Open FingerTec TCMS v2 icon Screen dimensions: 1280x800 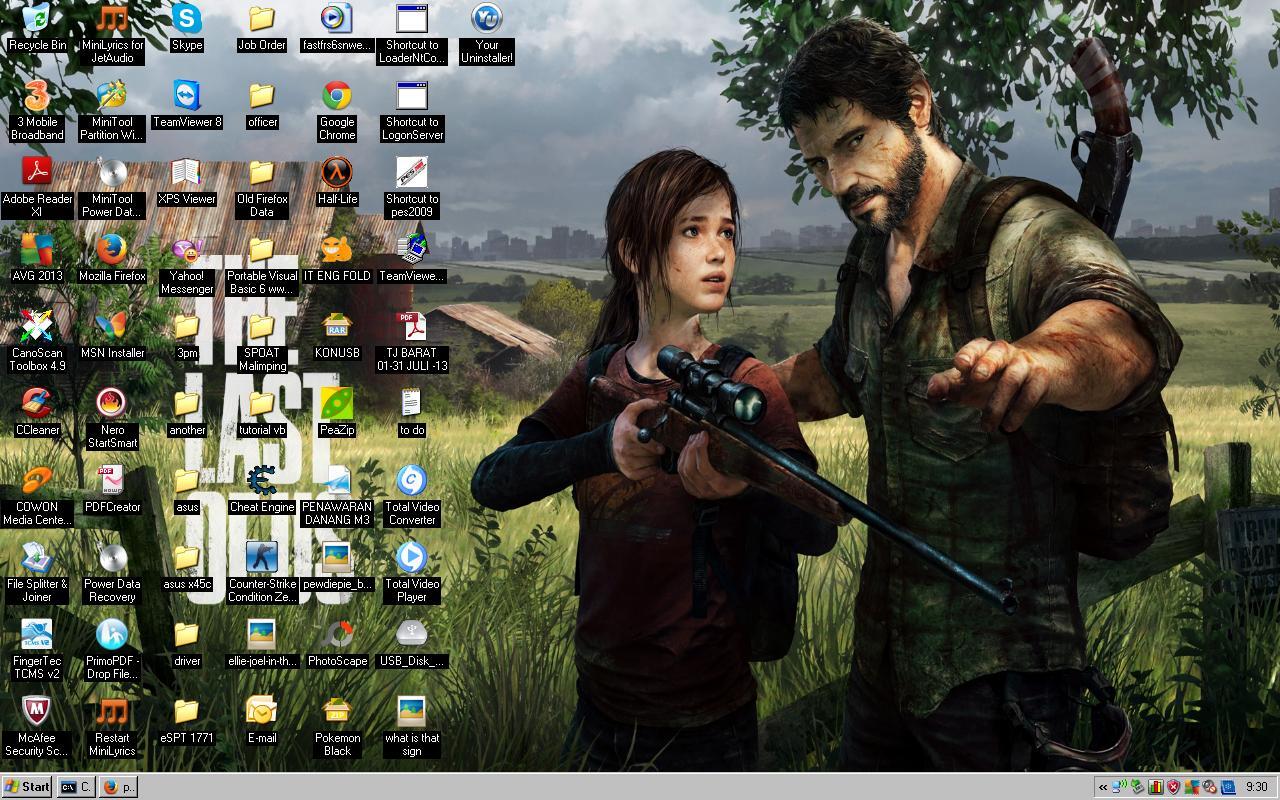pyautogui.click(x=37, y=634)
